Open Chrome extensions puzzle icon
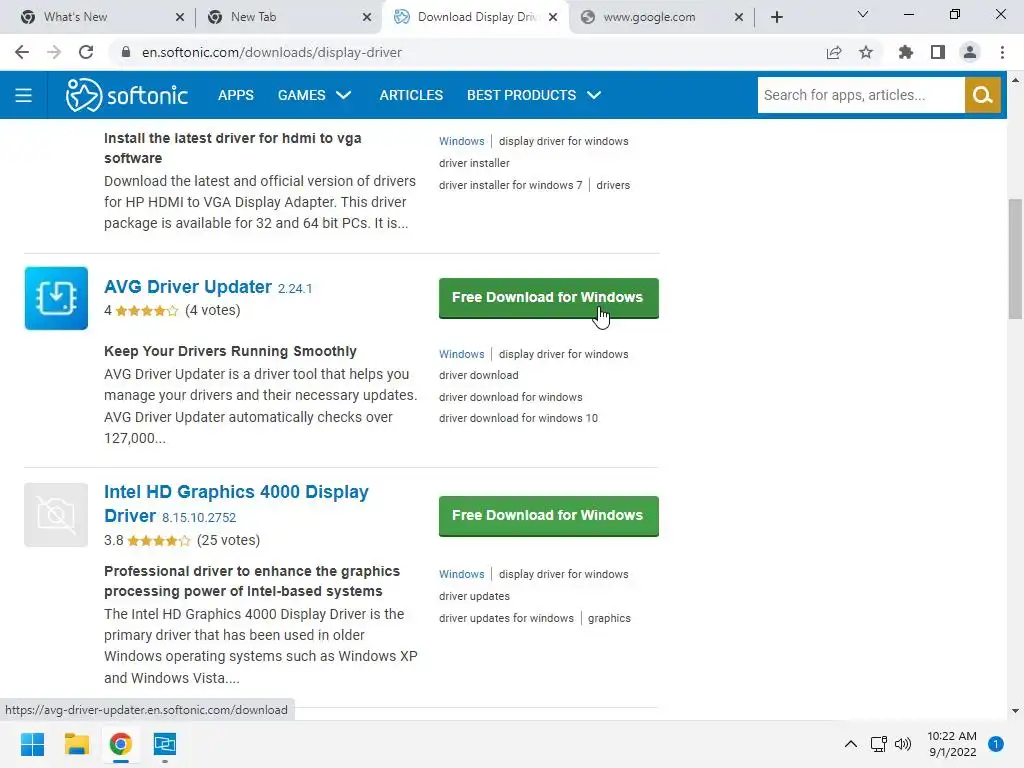 pyautogui.click(x=906, y=52)
